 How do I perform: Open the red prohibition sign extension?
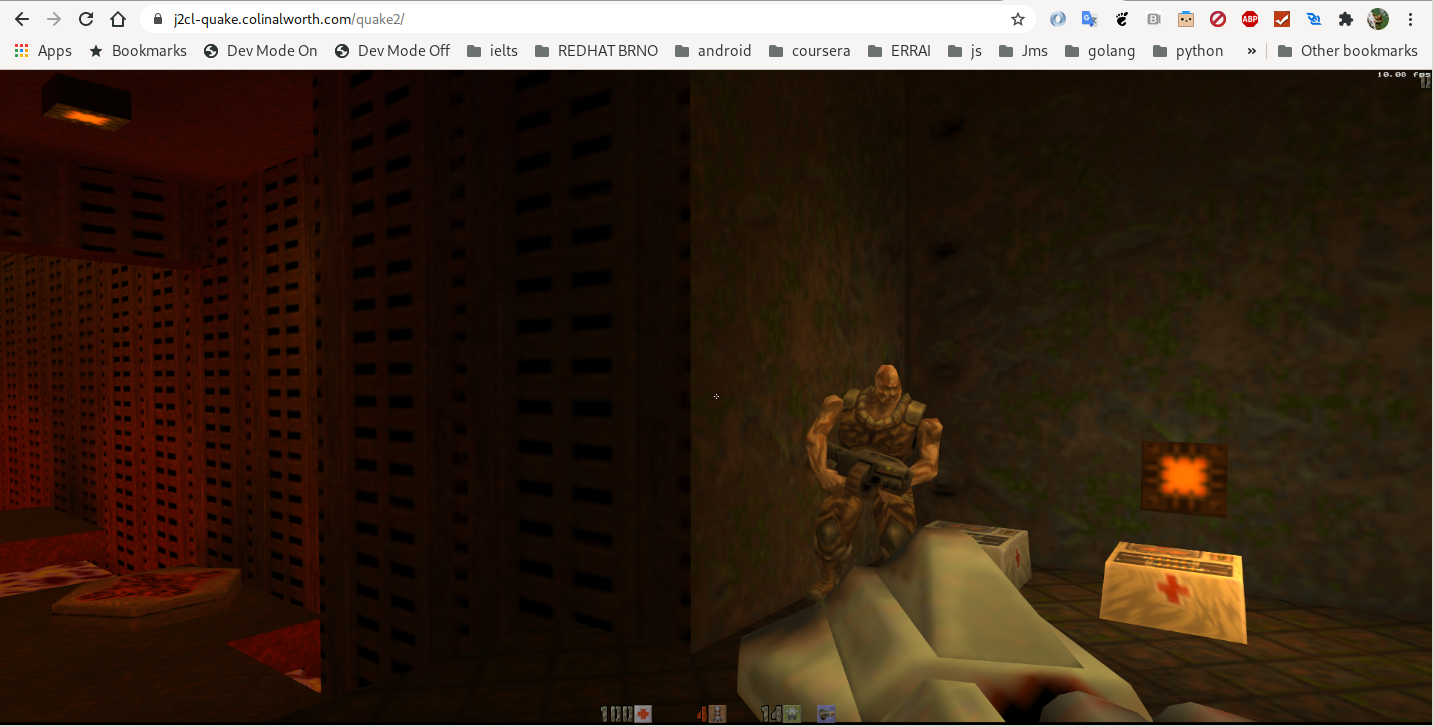click(x=1218, y=19)
